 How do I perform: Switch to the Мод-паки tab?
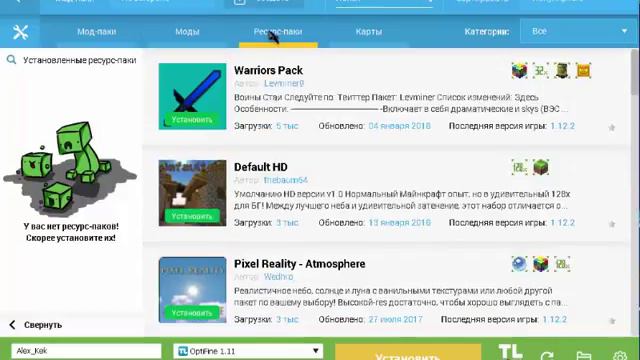[97, 31]
